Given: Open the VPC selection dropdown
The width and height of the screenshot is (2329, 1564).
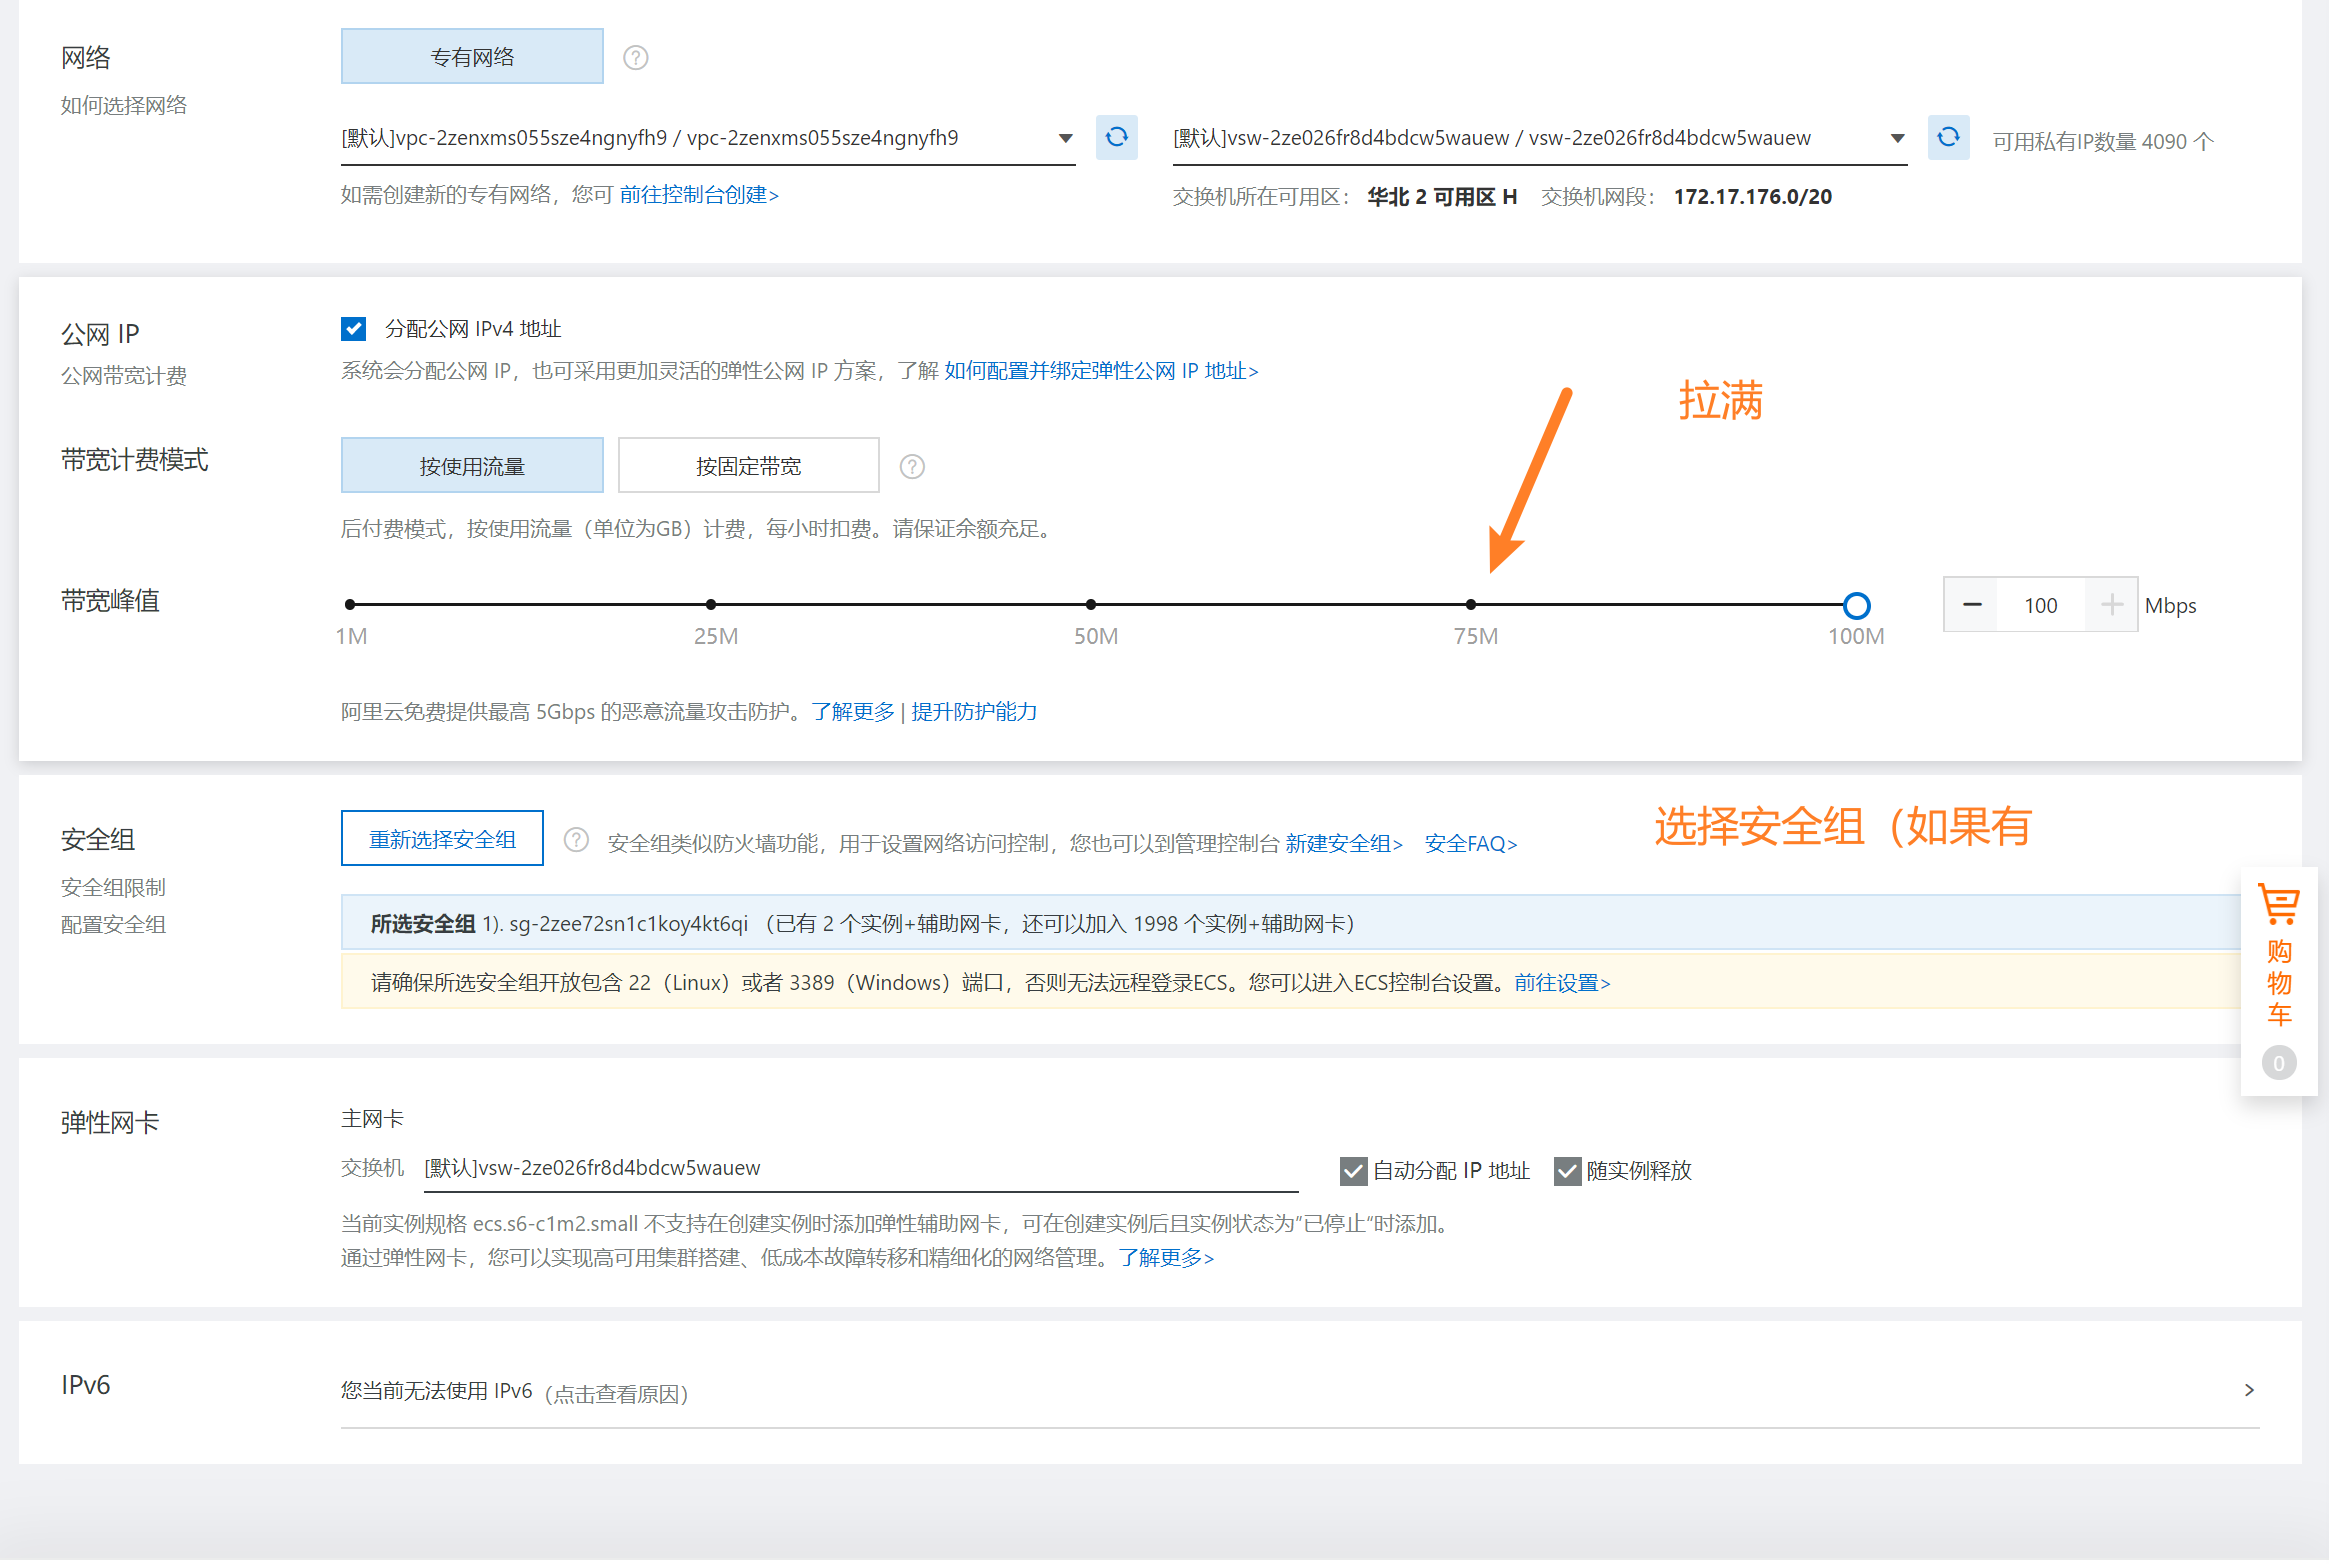Looking at the screenshot, I should (1064, 138).
